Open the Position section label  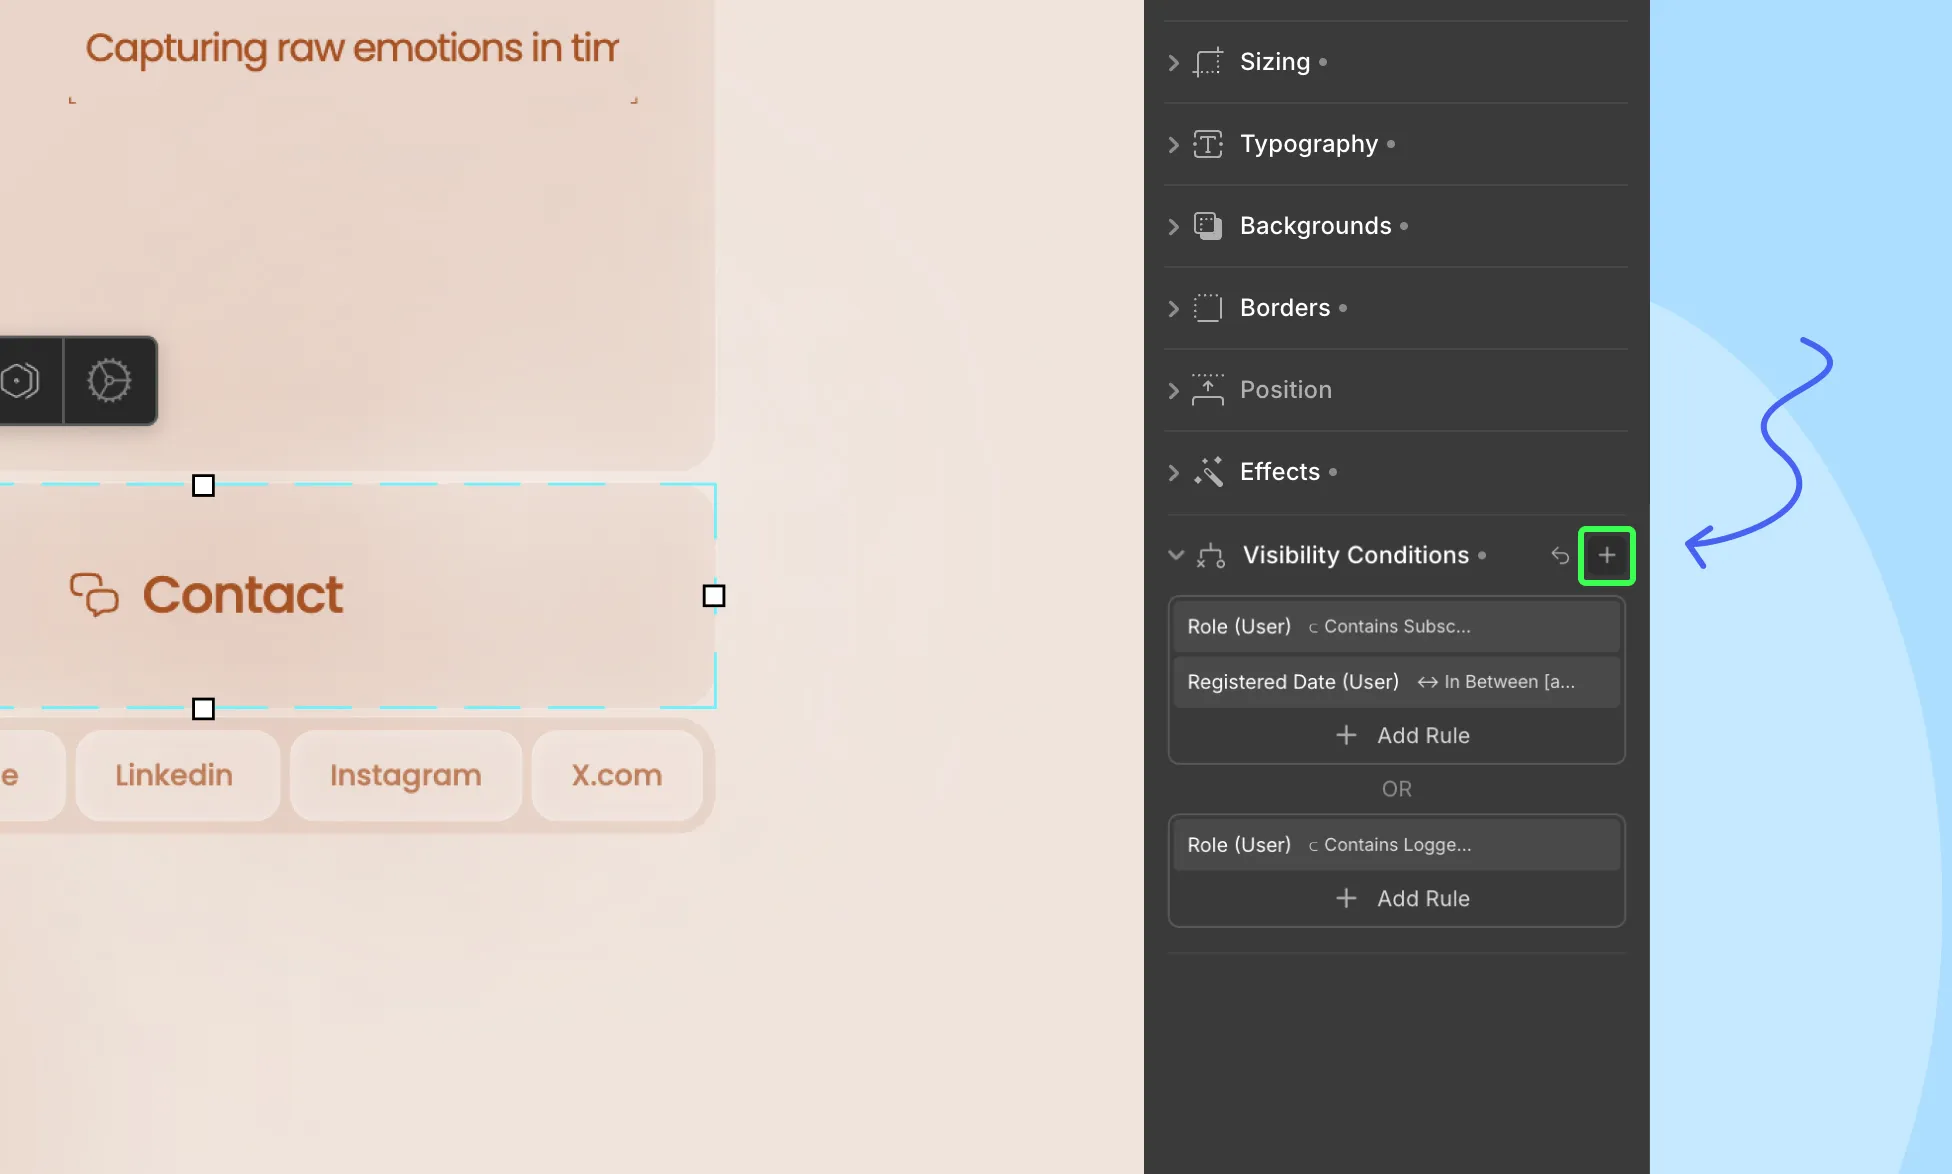1286,390
